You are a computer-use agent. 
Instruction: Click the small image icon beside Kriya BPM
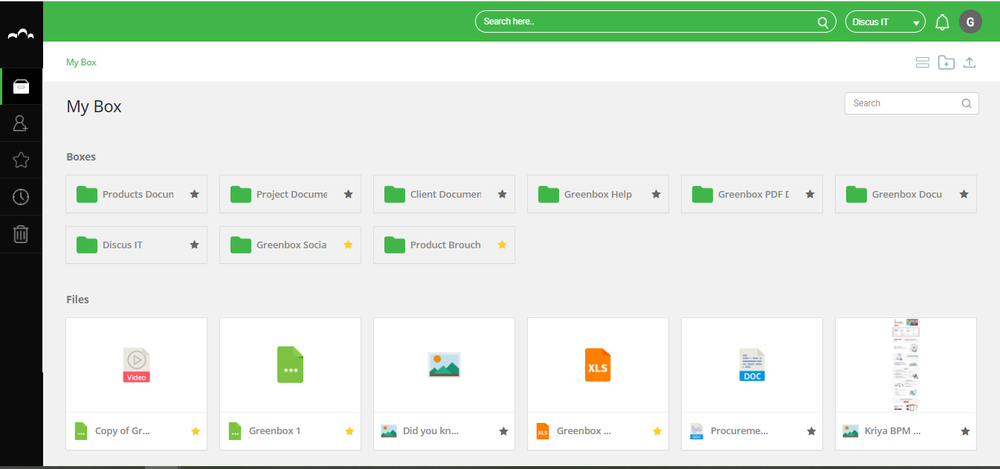[850, 431]
